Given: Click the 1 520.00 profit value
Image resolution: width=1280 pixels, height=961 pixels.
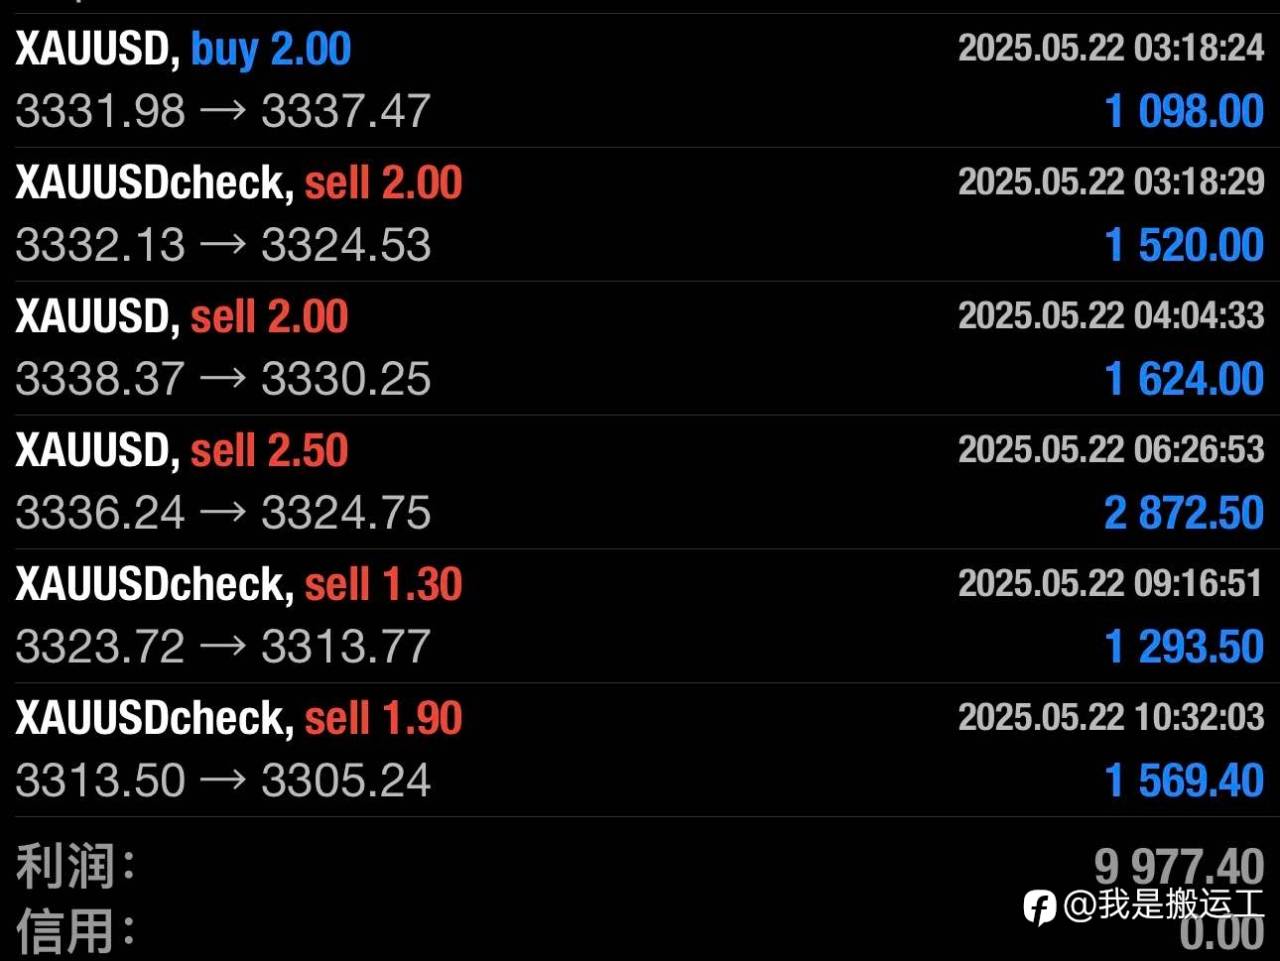Looking at the screenshot, I should 1184,245.
